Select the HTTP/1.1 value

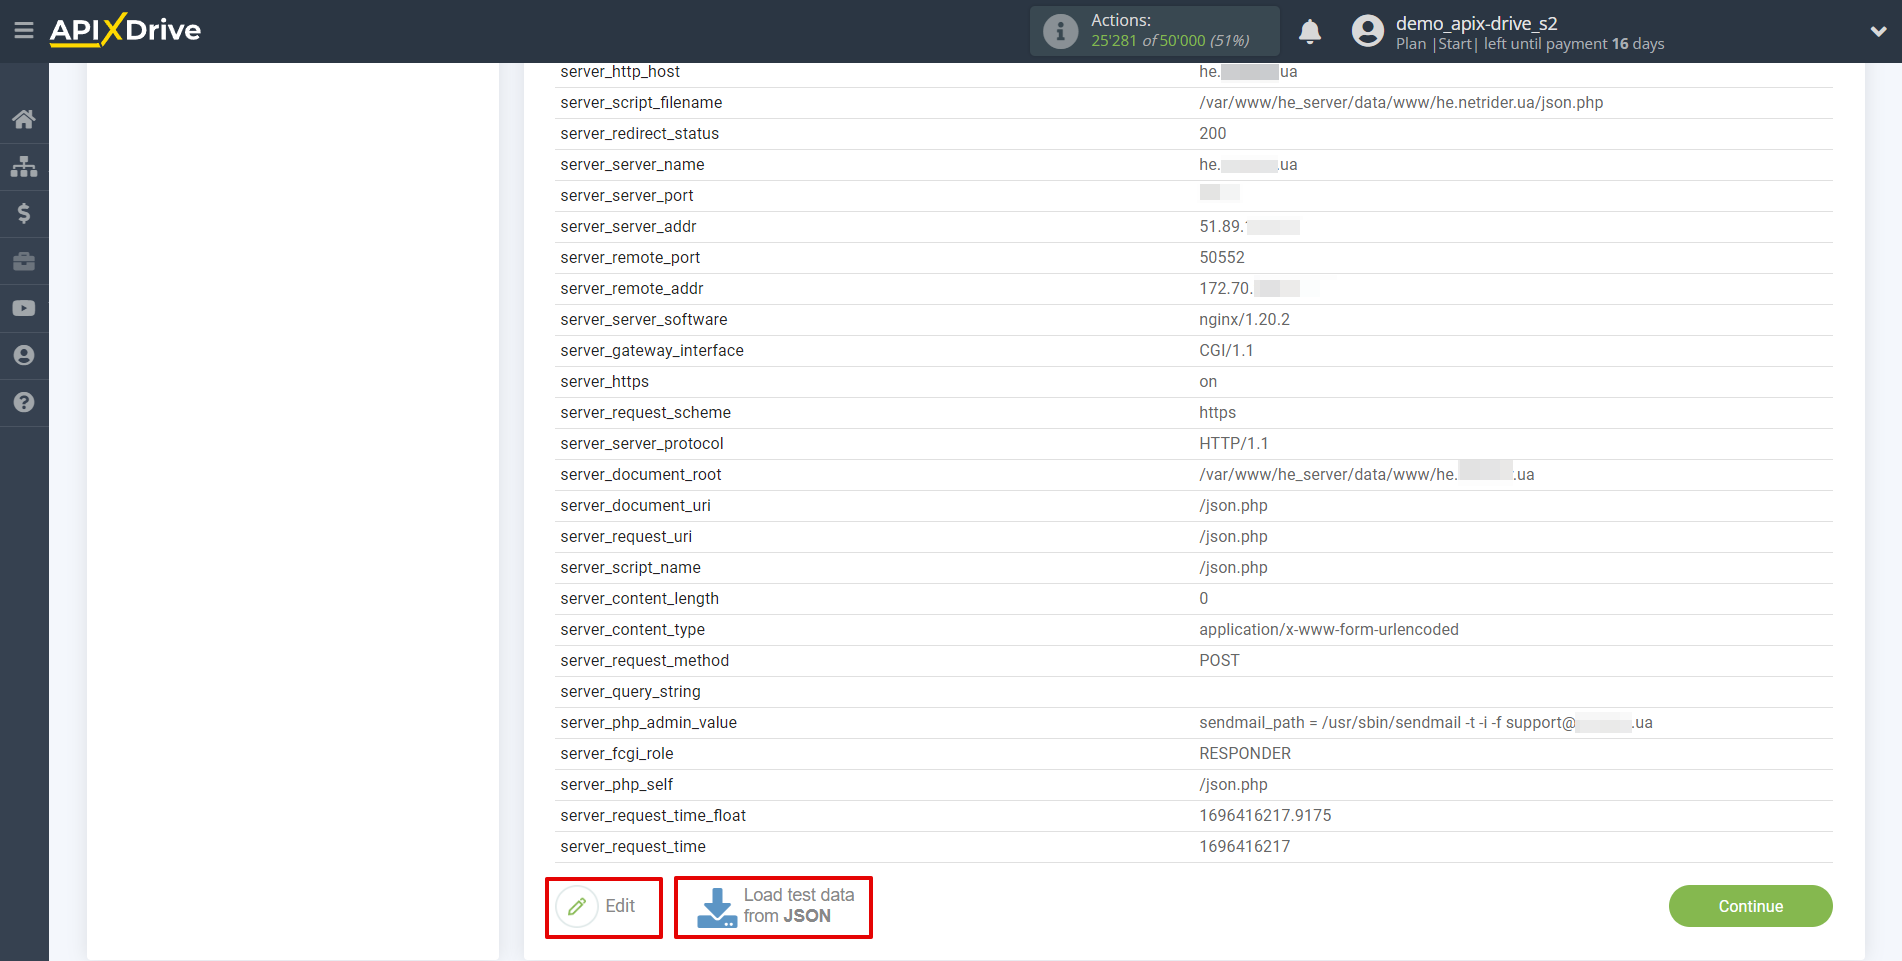coord(1233,444)
